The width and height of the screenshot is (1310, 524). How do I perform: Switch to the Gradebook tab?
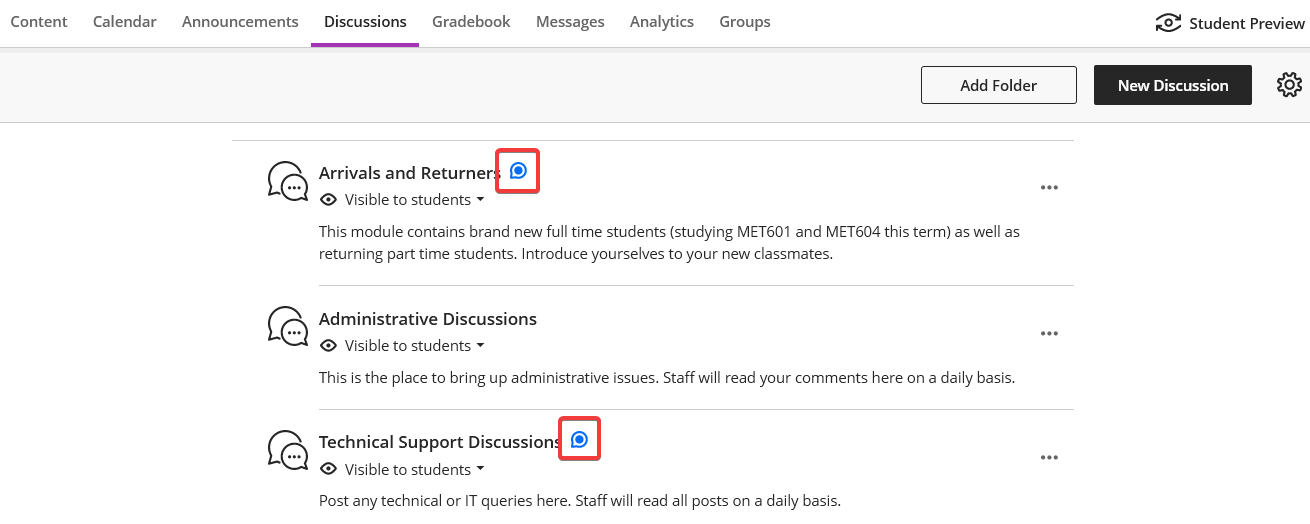click(x=471, y=22)
